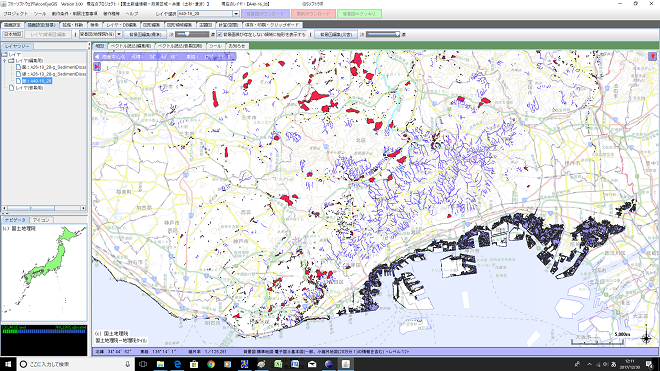Open the ベクトル読込(編集用) tab

click(x=131, y=46)
